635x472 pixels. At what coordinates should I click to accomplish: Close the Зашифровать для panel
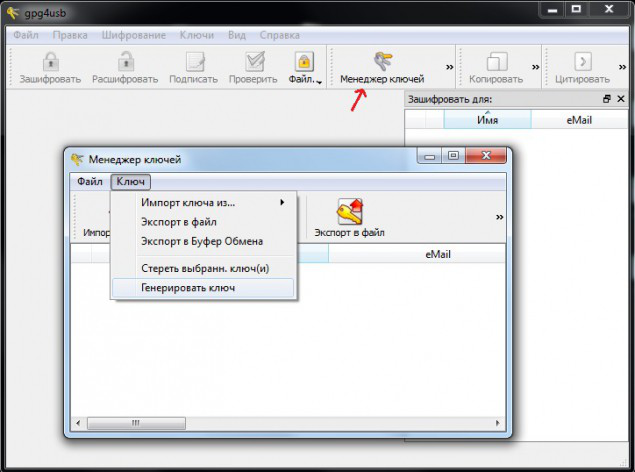621,99
